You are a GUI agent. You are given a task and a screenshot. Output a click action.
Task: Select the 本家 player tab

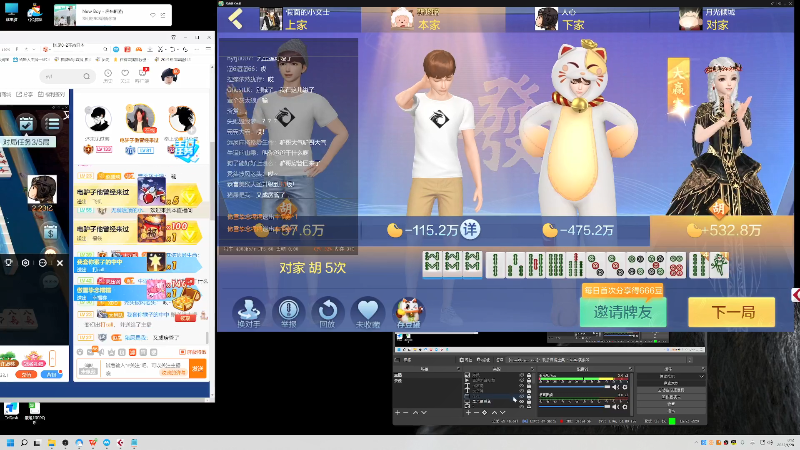pyautogui.click(x=433, y=19)
